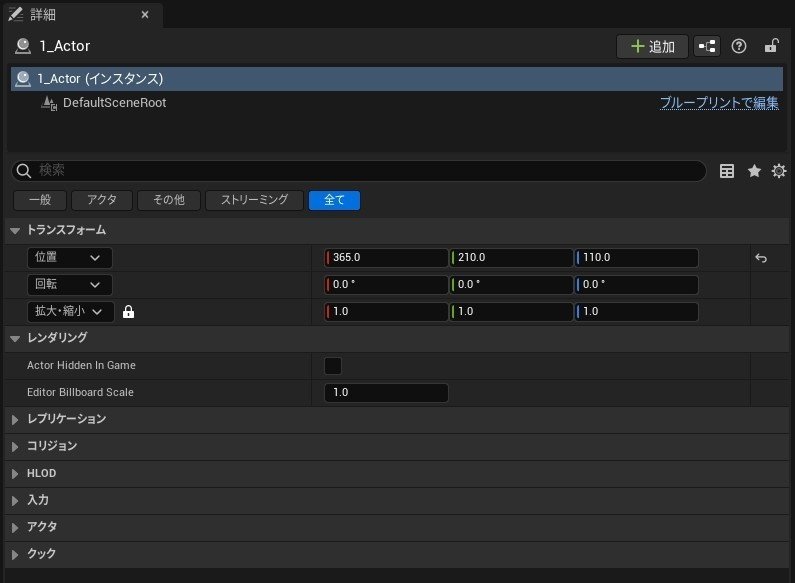Click location X field 365.0
The image size is (795, 583).
tap(386, 258)
